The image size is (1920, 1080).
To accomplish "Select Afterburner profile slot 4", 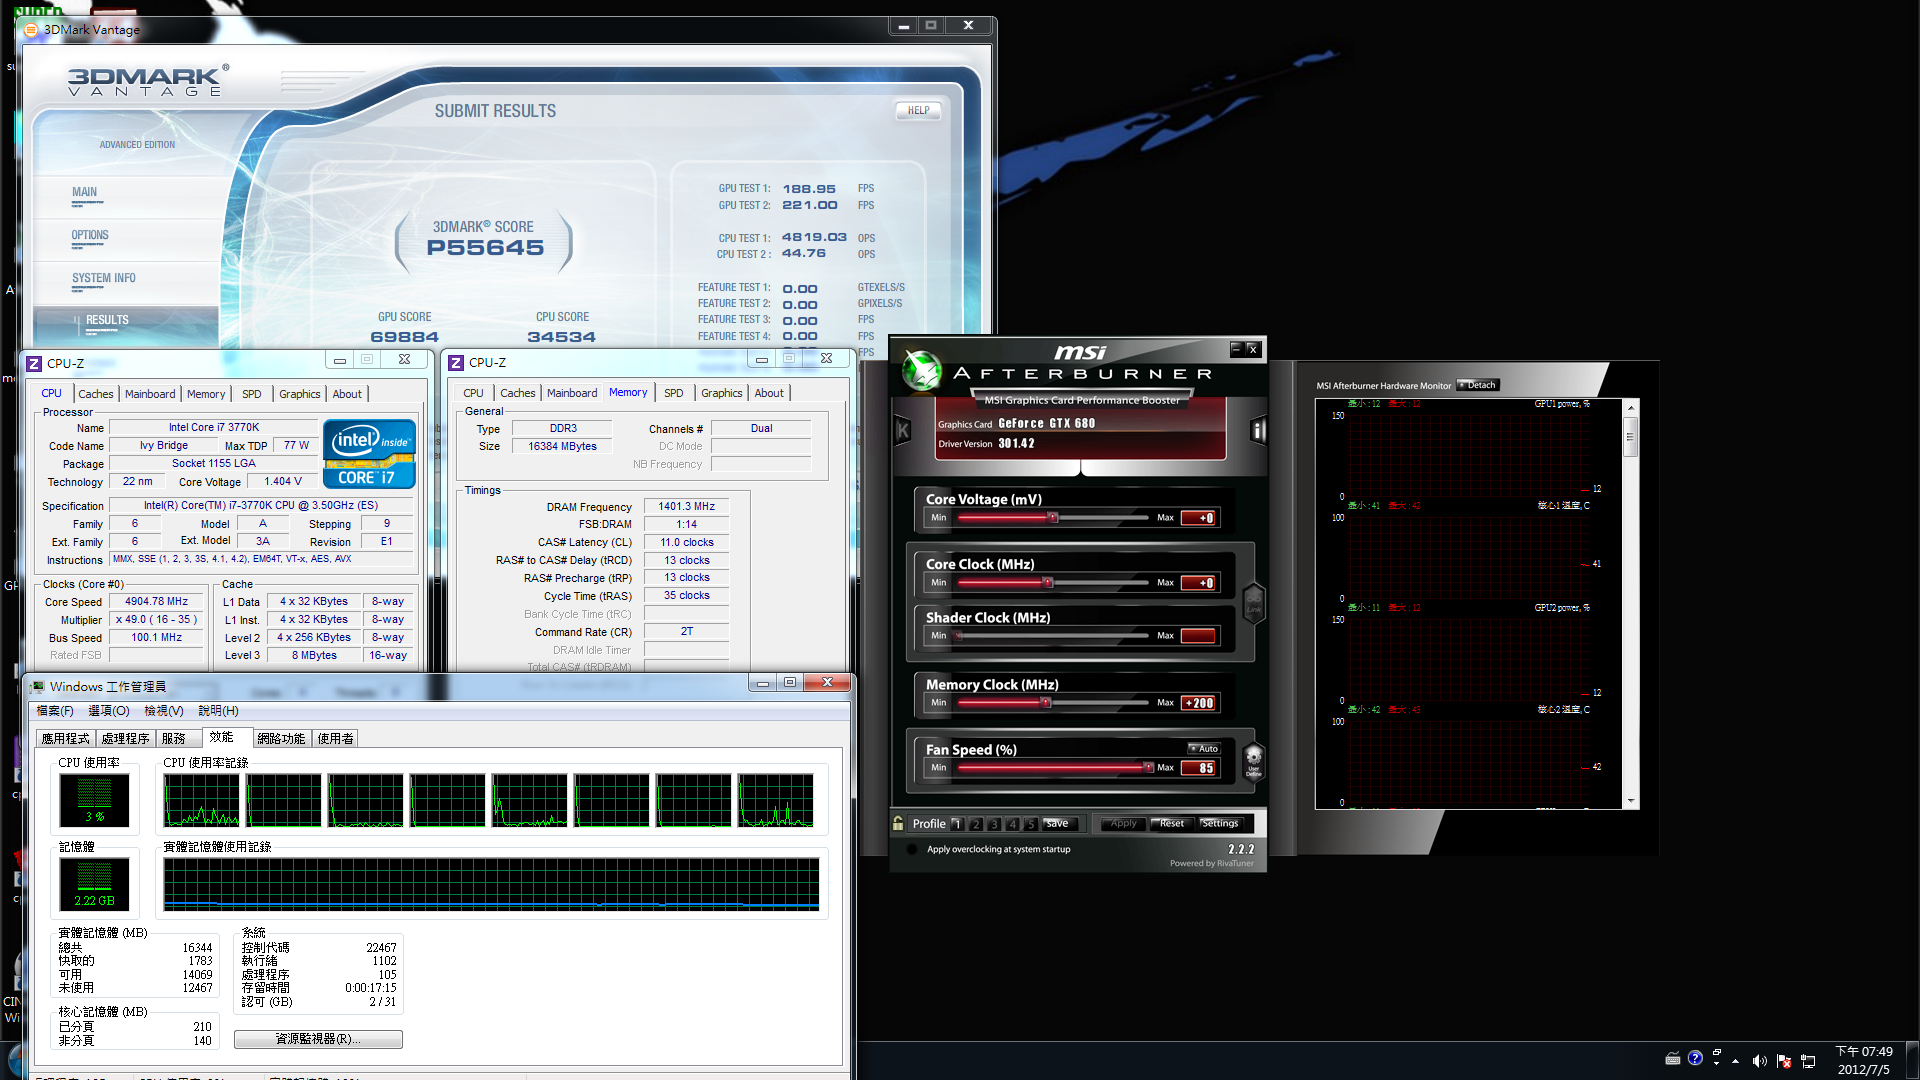I will point(1012,824).
